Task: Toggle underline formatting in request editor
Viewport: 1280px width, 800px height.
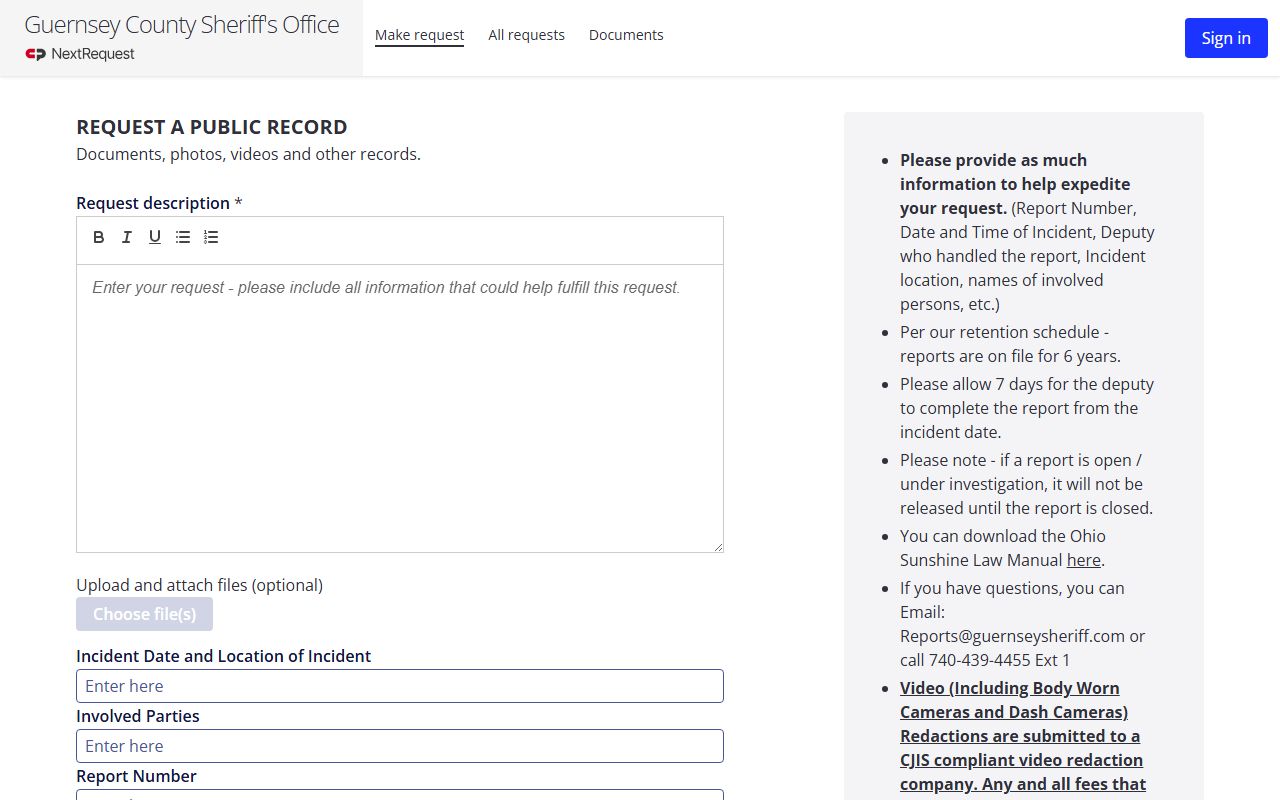Action: [x=155, y=237]
